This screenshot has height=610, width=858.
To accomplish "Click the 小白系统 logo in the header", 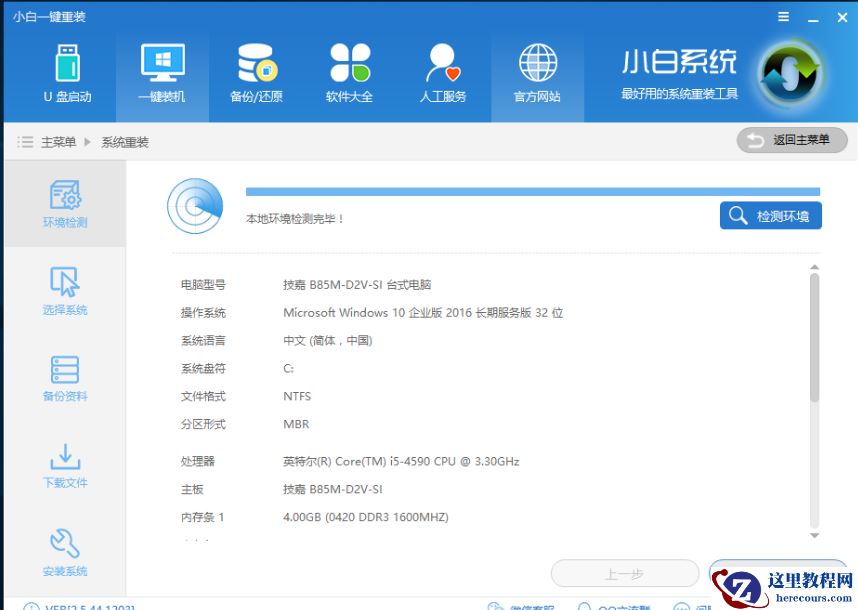I will coord(790,75).
